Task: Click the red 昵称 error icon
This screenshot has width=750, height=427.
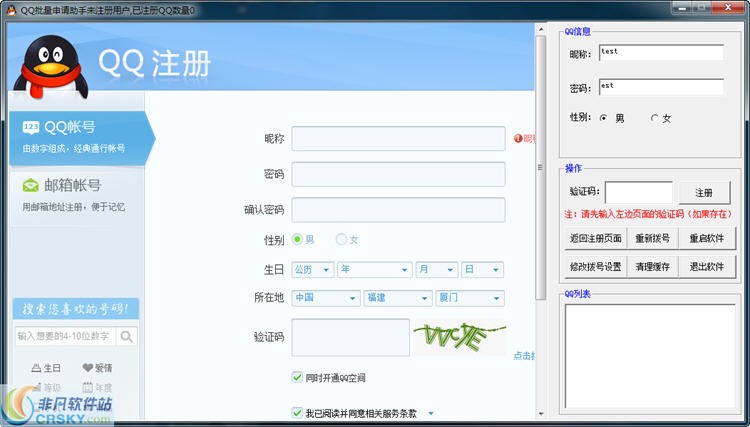Action: 518,138
